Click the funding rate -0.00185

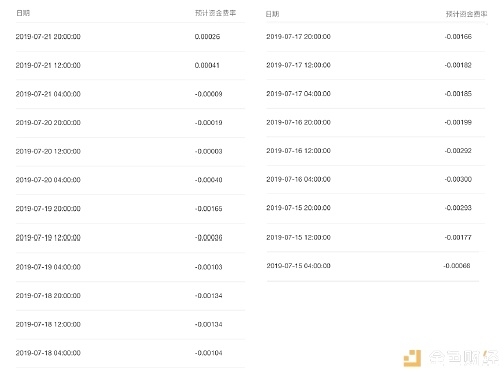click(458, 94)
